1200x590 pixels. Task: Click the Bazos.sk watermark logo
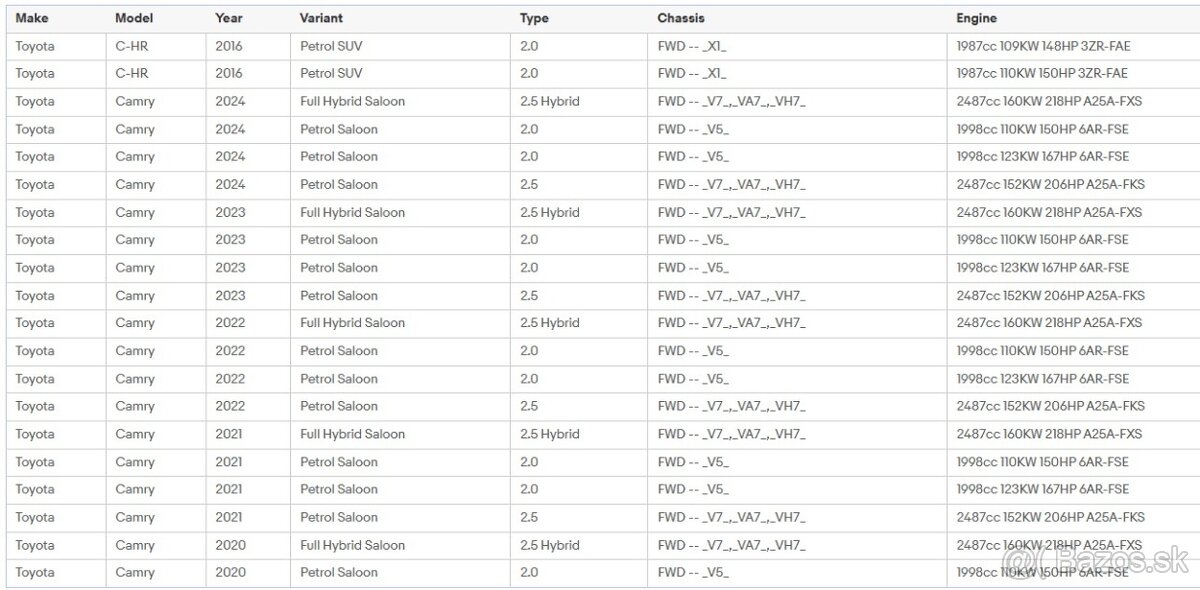1100,560
